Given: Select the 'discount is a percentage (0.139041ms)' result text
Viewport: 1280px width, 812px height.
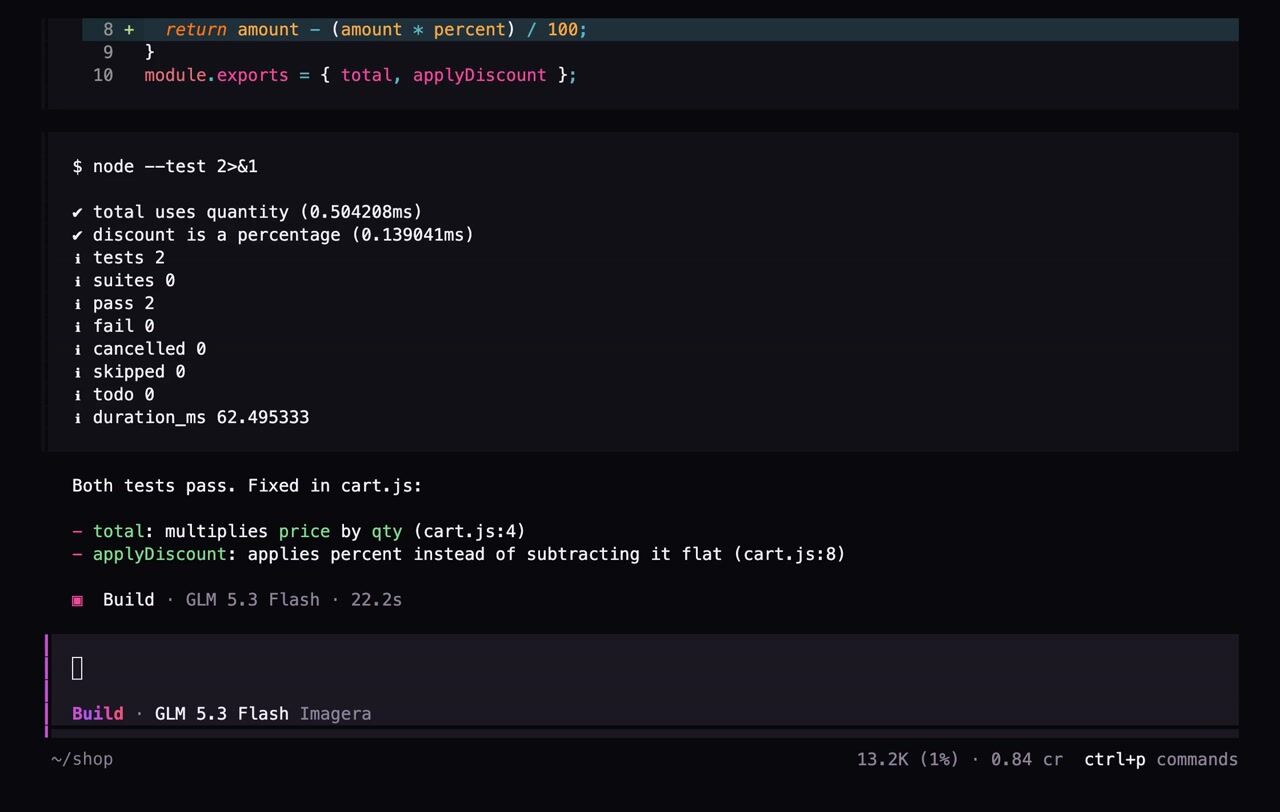Looking at the screenshot, I should coord(283,235).
